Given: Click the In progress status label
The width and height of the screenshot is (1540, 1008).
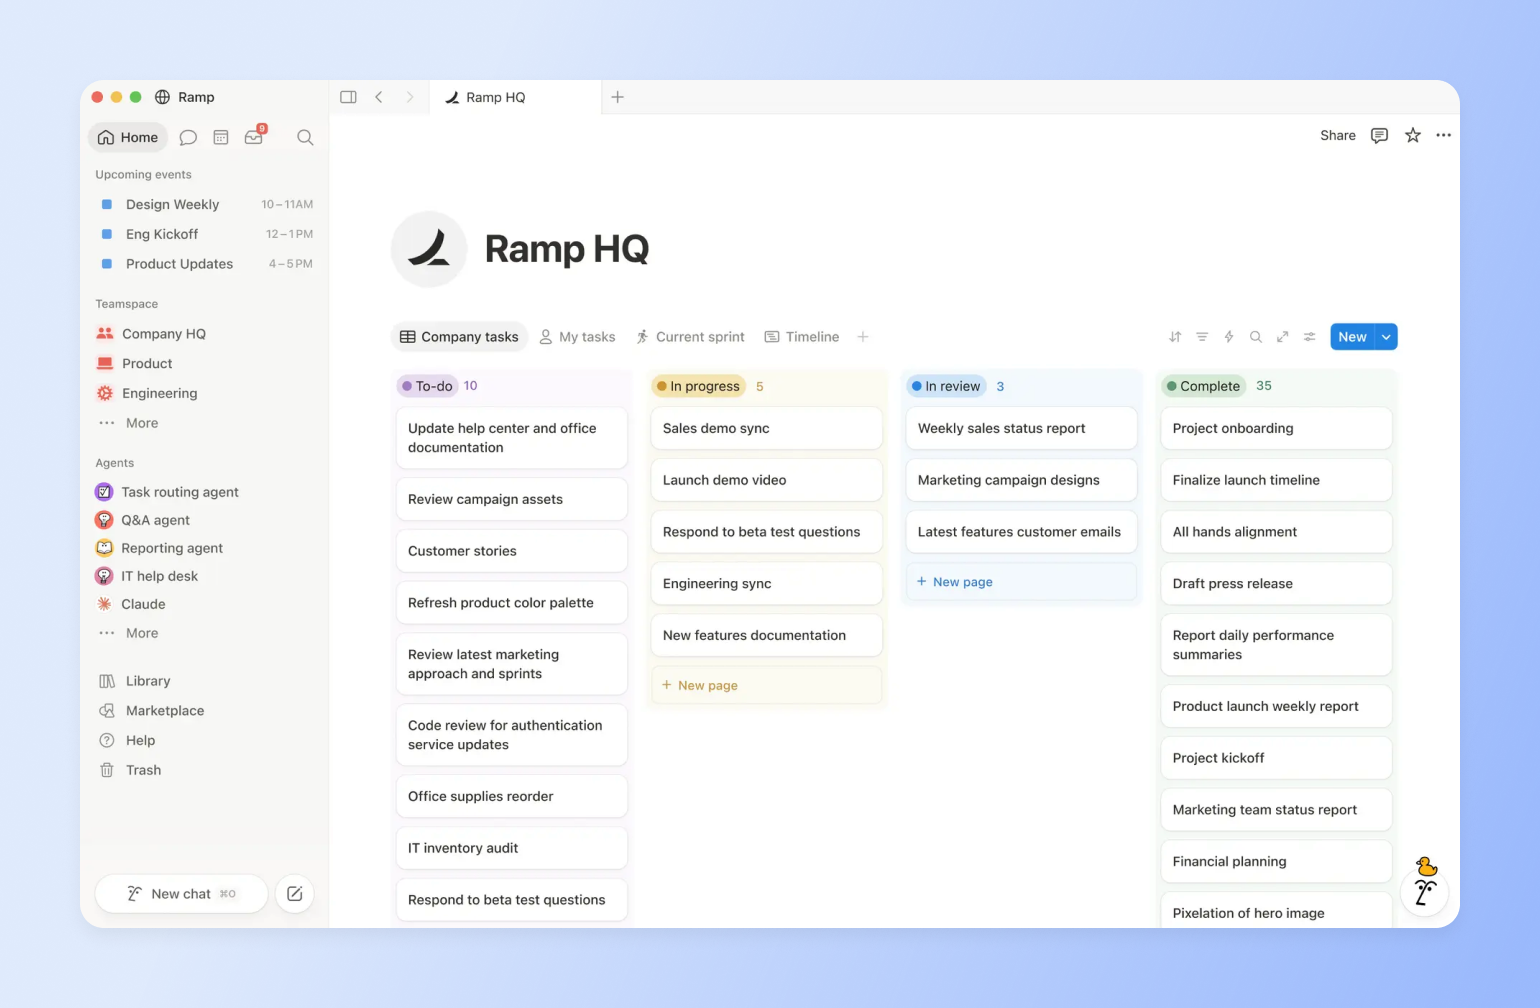Looking at the screenshot, I should (x=699, y=386).
